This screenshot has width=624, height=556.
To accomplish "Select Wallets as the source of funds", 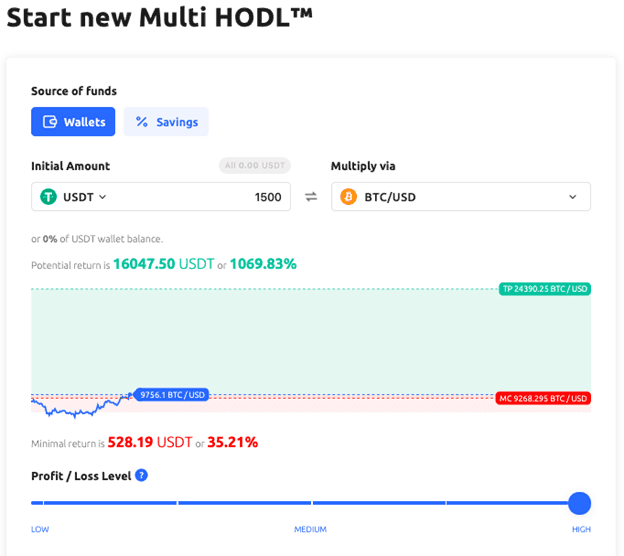I will pos(73,122).
